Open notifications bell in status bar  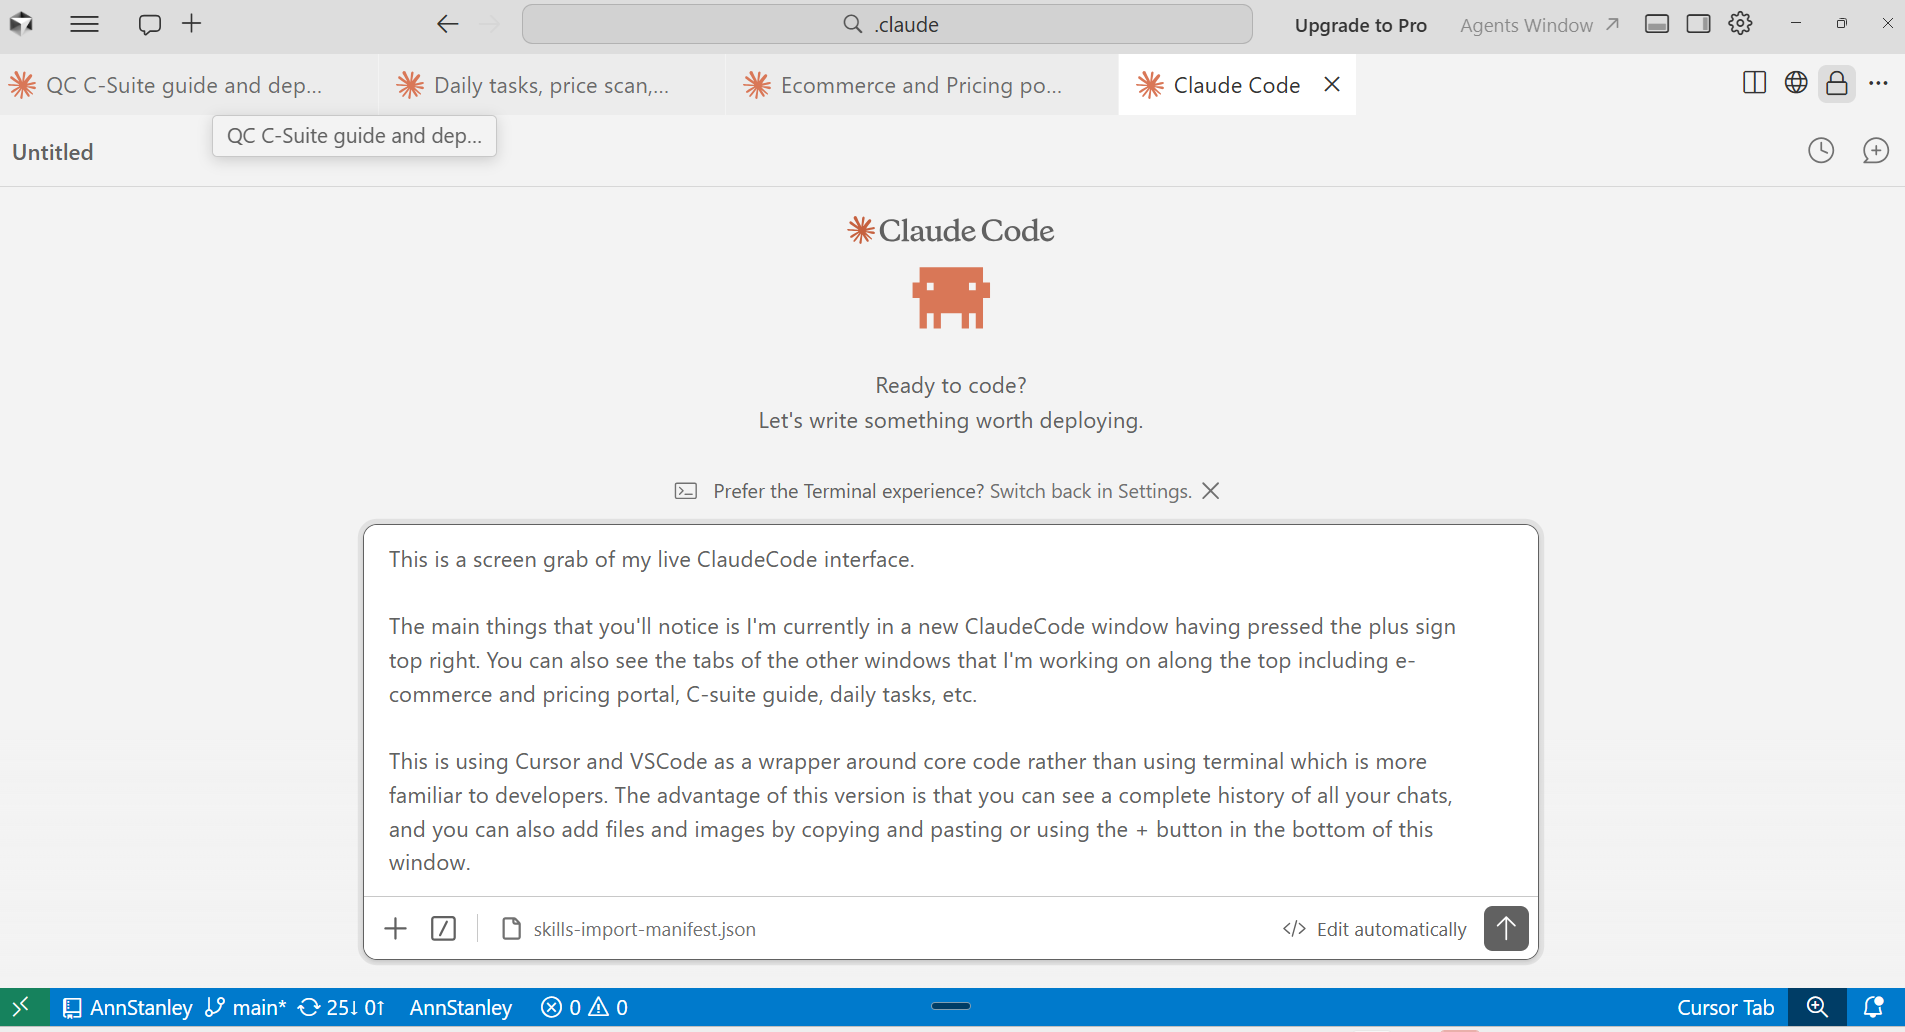coord(1874,1007)
